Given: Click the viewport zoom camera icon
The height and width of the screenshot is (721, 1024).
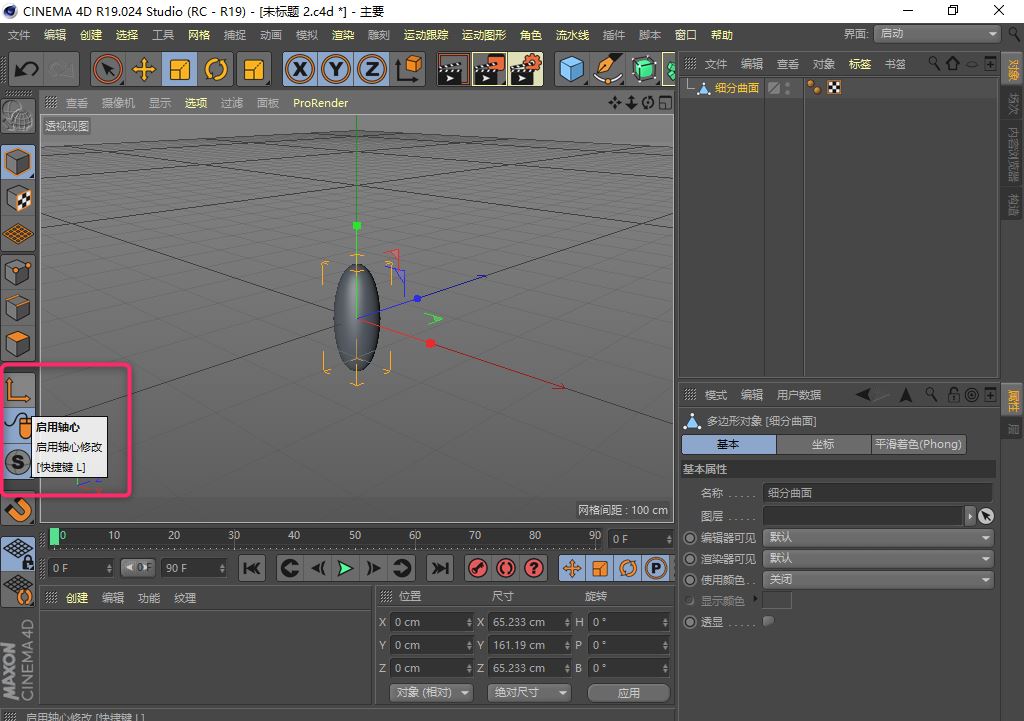Looking at the screenshot, I should (x=631, y=103).
